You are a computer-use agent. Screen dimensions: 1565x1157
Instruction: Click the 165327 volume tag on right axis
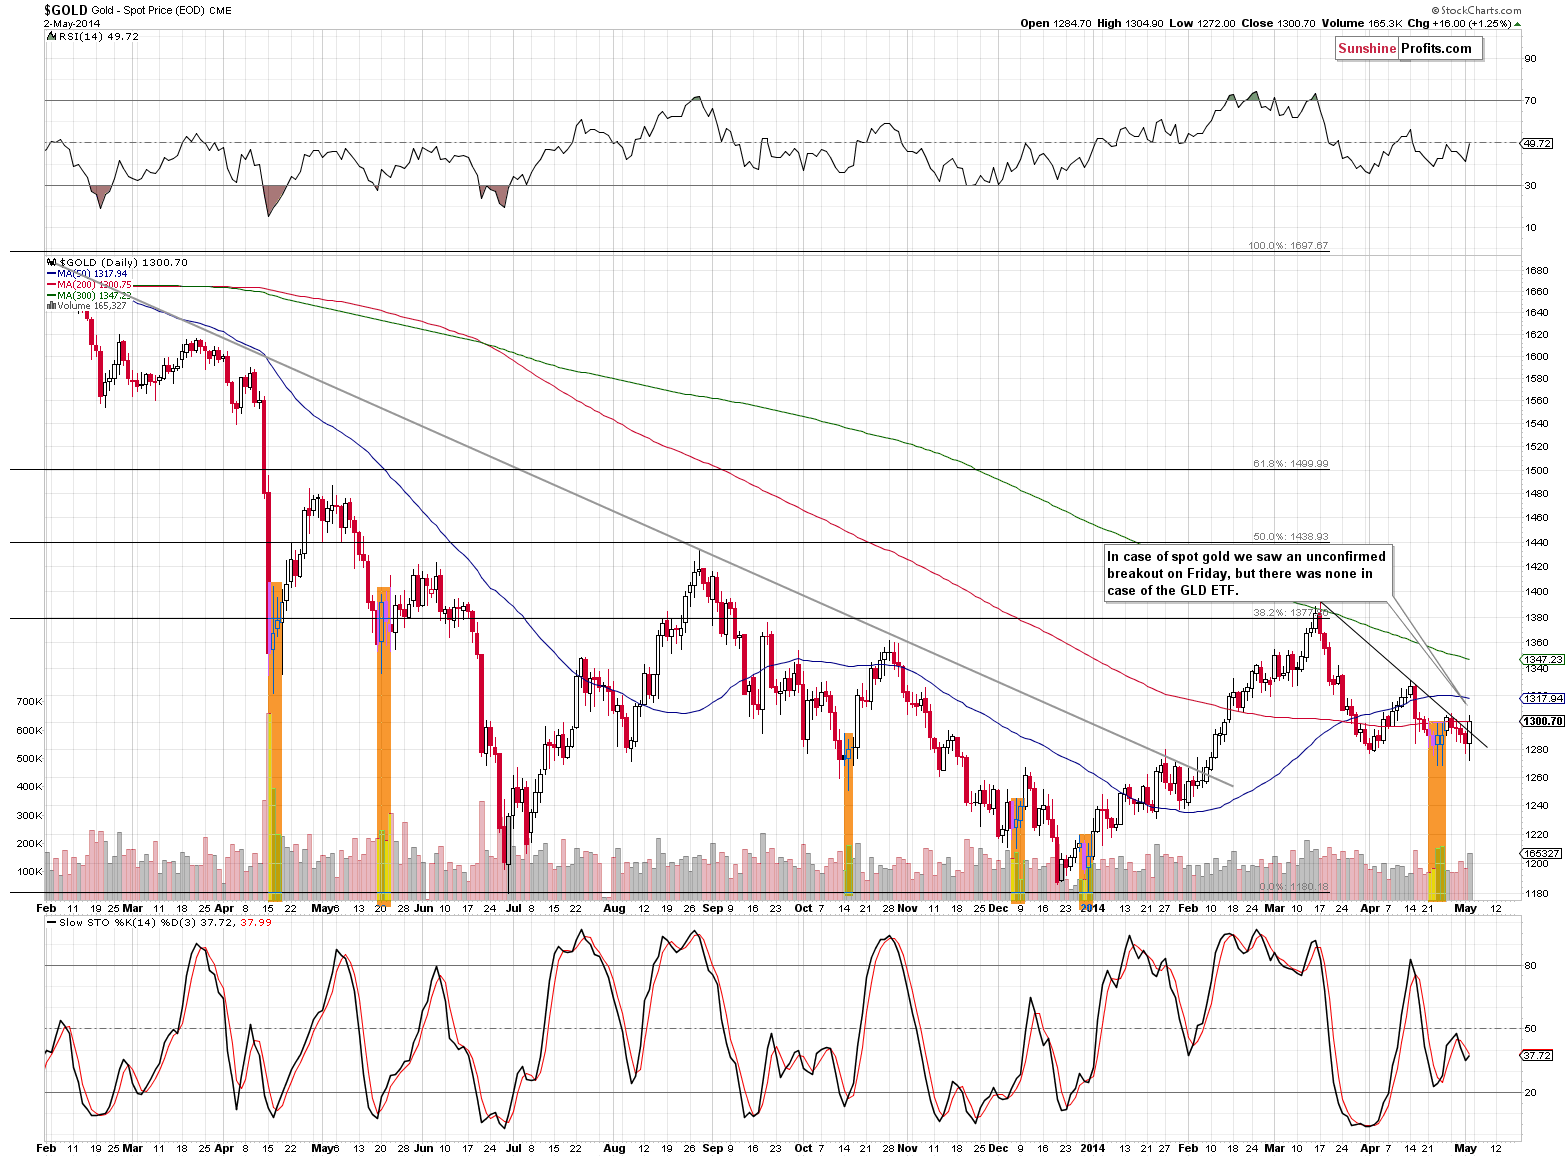point(1541,853)
